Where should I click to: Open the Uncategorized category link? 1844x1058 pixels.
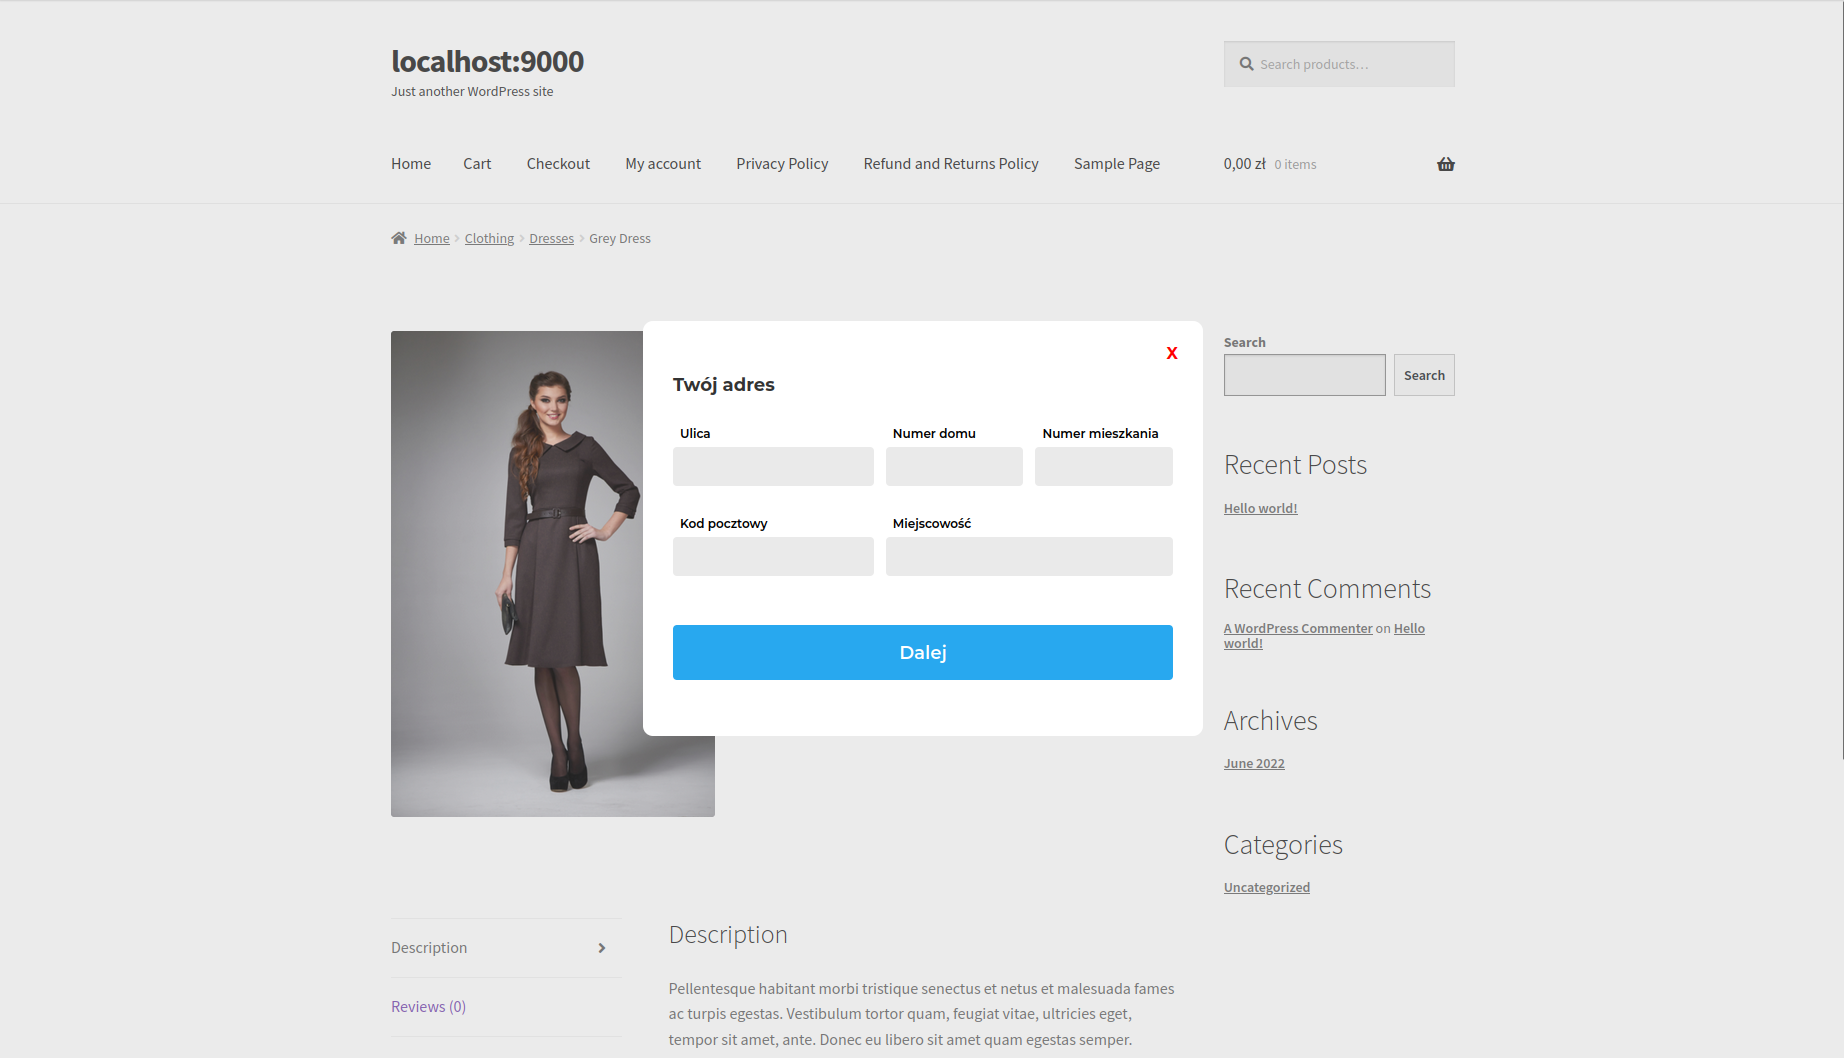[1267, 887]
